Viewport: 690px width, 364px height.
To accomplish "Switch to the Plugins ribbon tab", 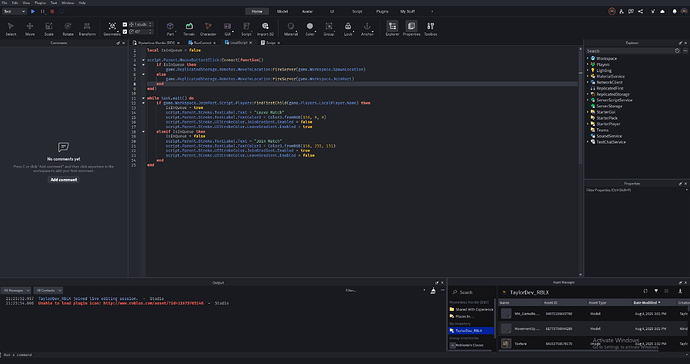I will click(382, 11).
